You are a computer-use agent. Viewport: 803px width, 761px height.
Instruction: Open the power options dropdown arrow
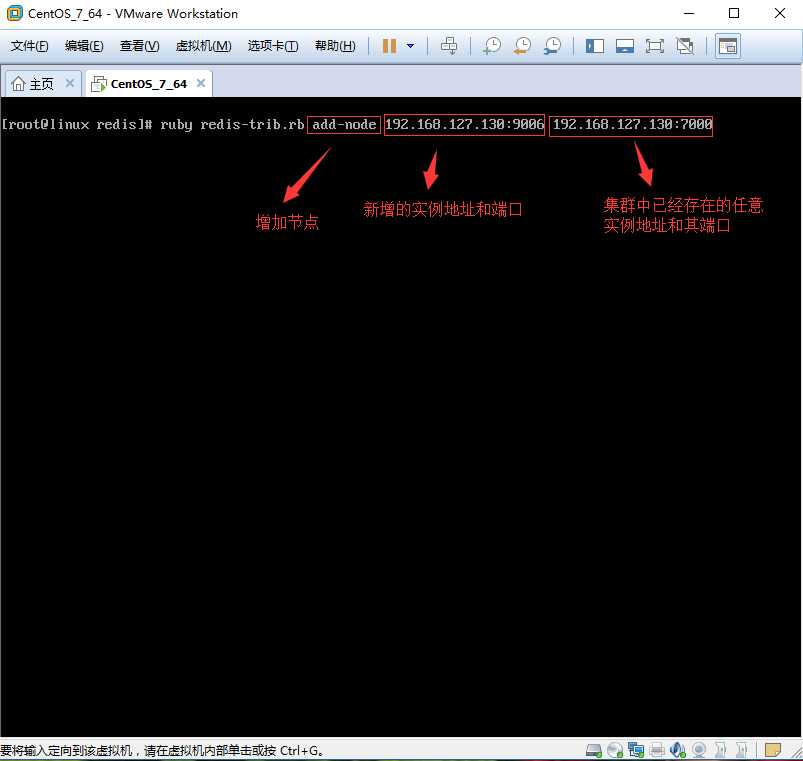pos(410,46)
